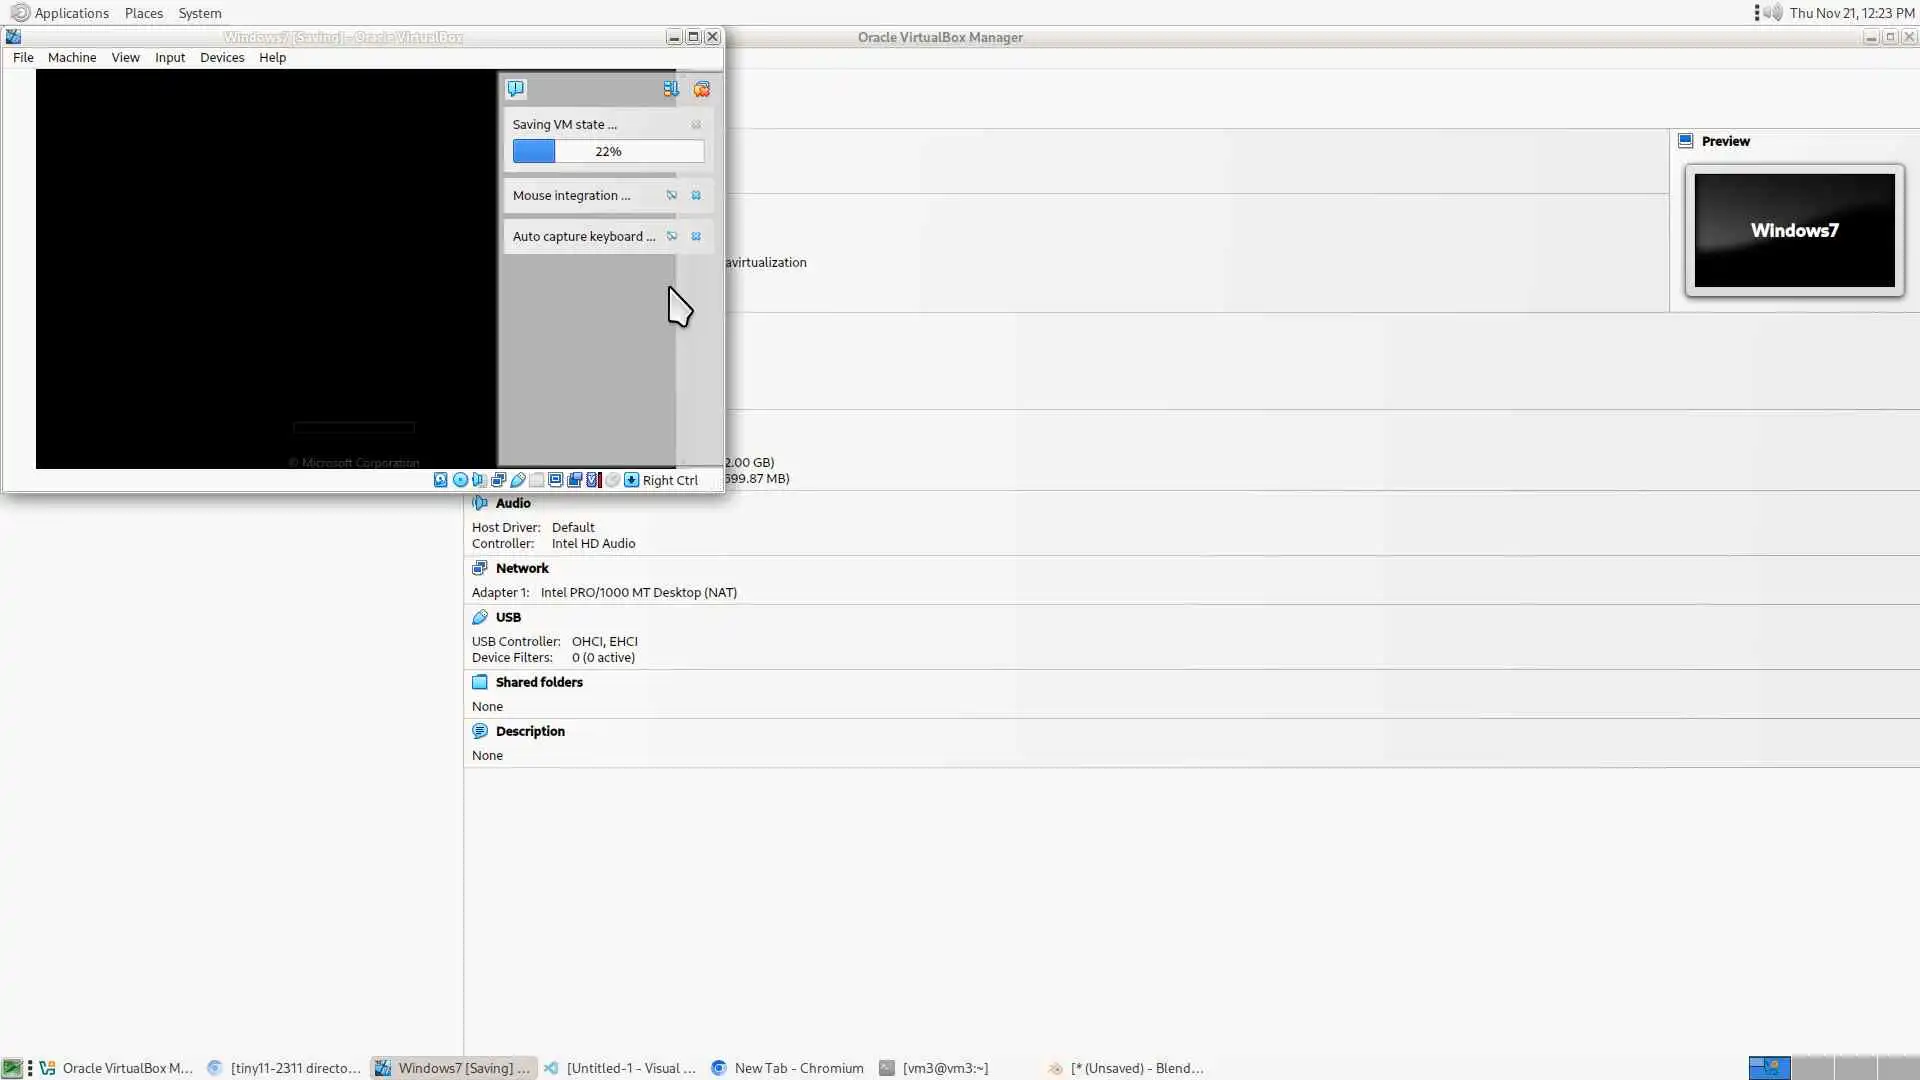Click the Windows7 preview thumbnail
The height and width of the screenshot is (1080, 1920).
(1794, 230)
